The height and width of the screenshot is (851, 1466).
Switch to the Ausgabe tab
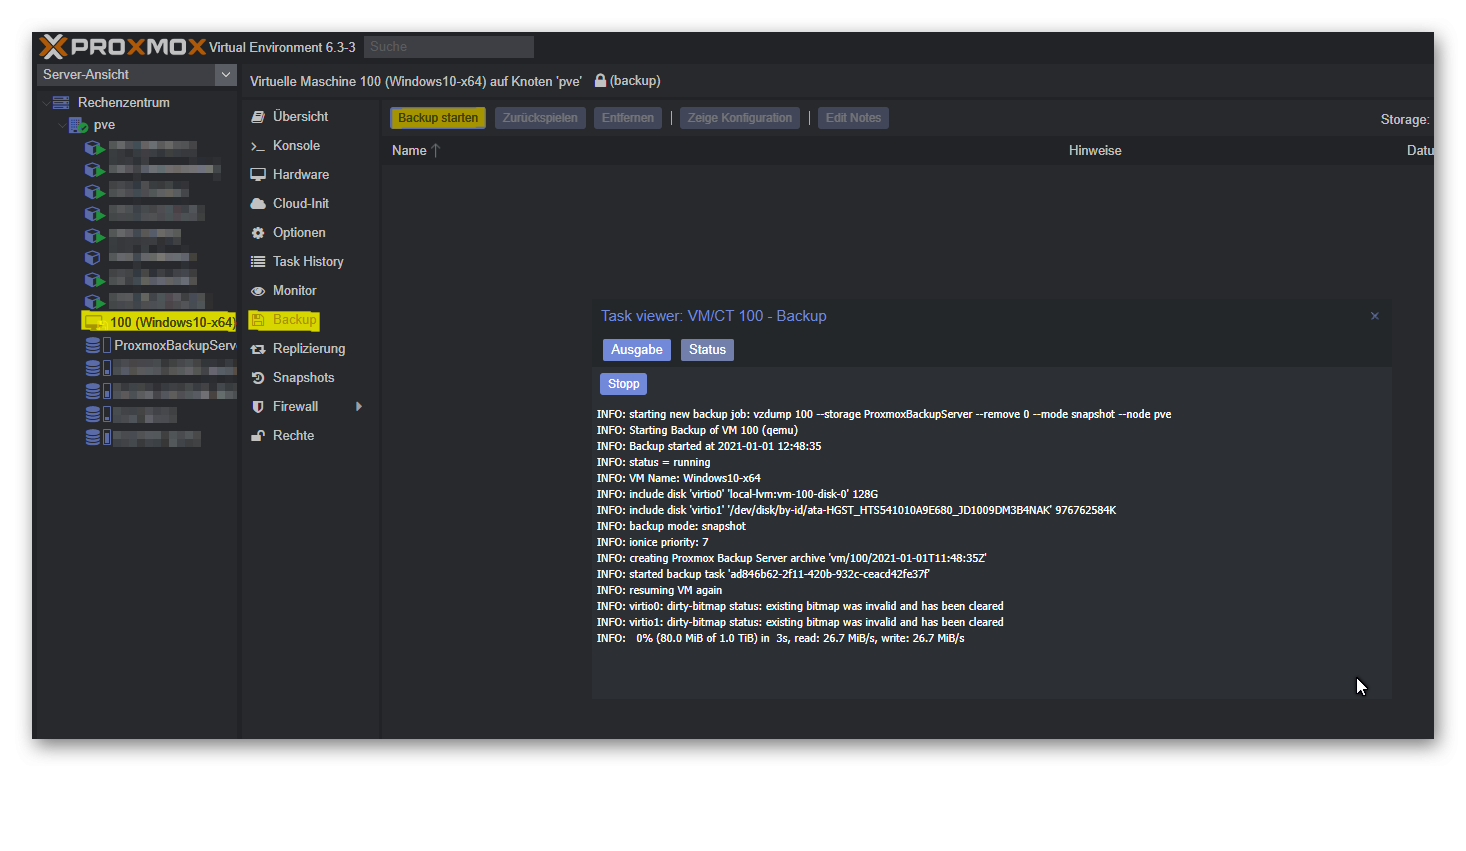pos(637,350)
